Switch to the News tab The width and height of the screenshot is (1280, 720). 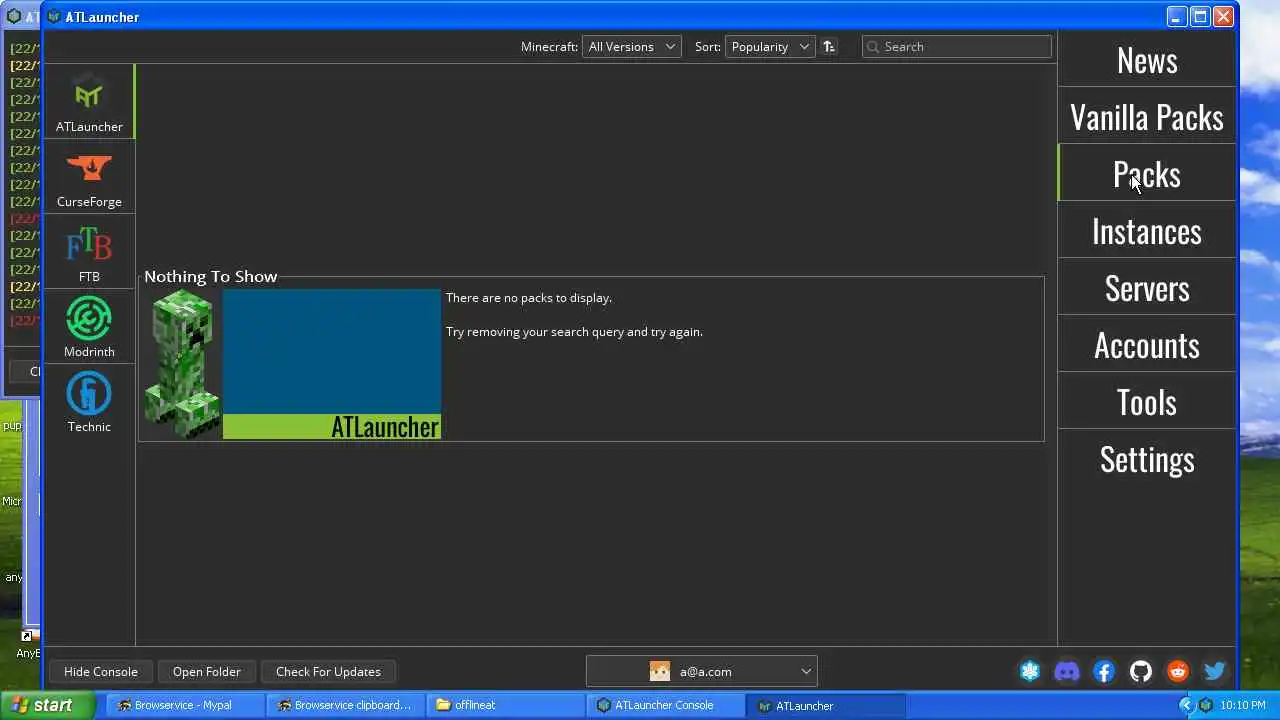tap(1147, 60)
